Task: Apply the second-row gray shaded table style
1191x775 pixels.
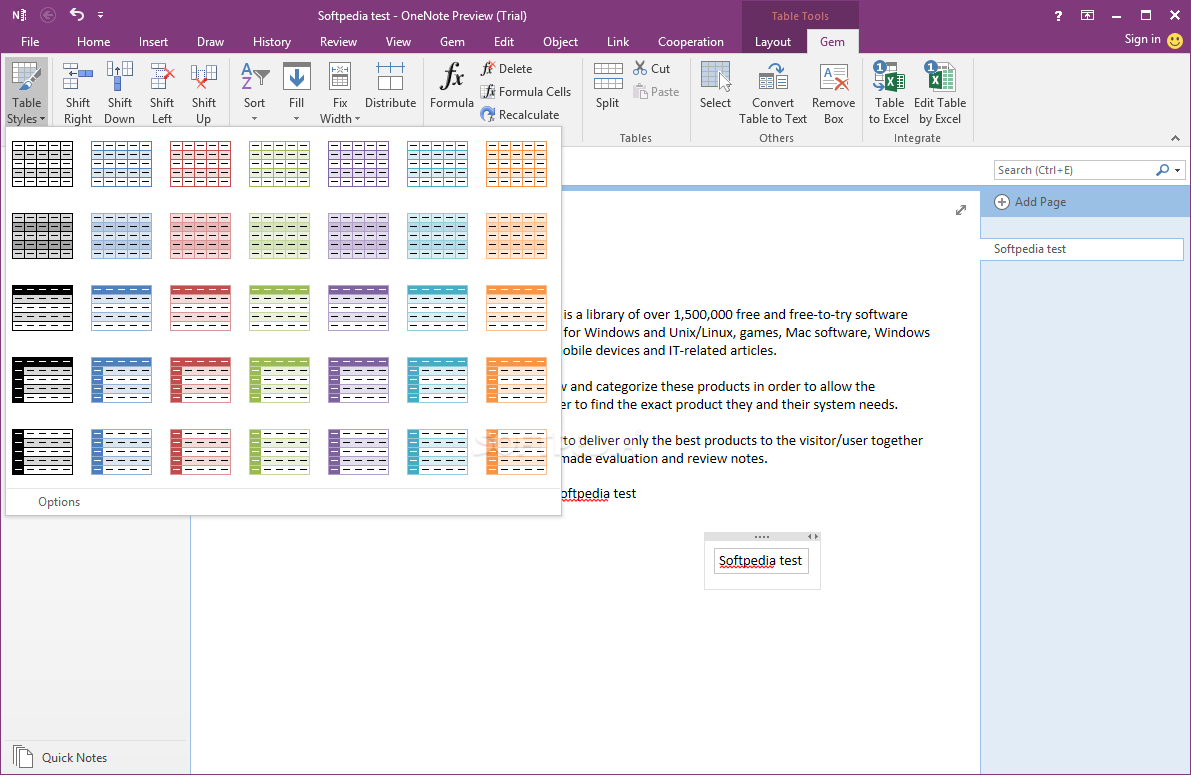Action: [x=43, y=236]
